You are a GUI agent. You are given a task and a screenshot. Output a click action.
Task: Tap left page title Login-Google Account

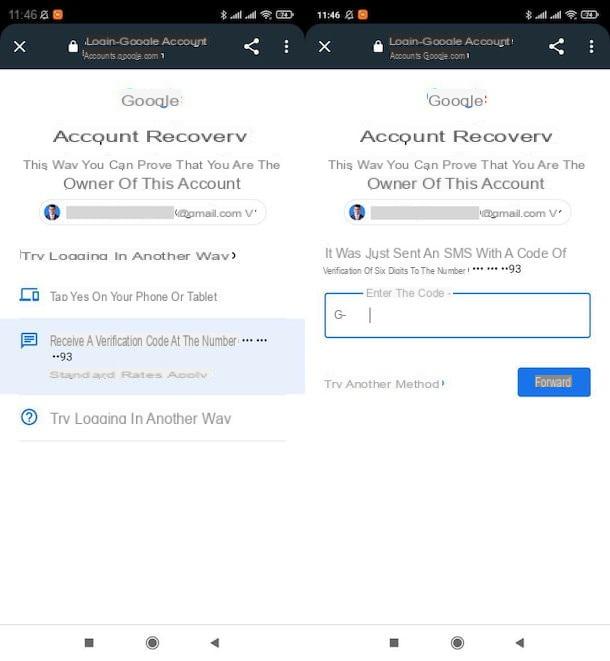[146, 41]
